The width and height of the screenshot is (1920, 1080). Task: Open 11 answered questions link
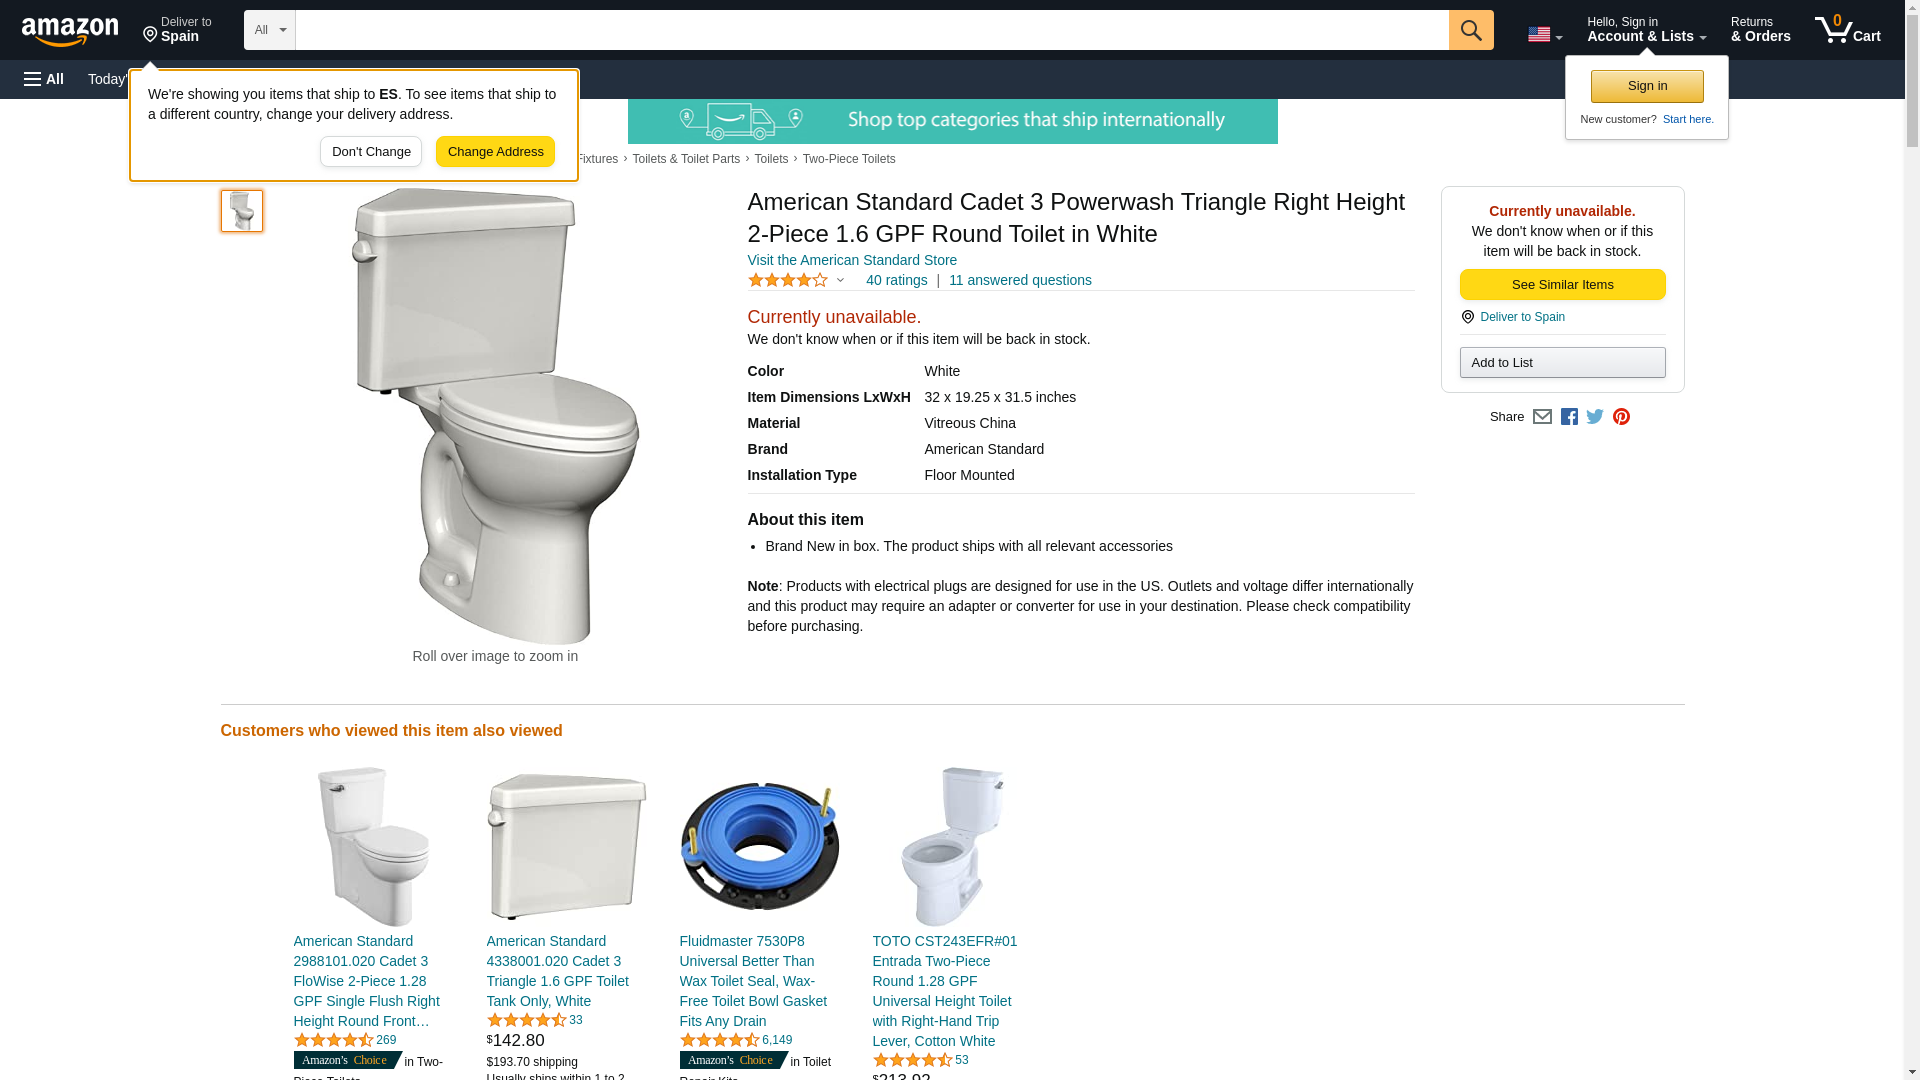(x=1020, y=280)
